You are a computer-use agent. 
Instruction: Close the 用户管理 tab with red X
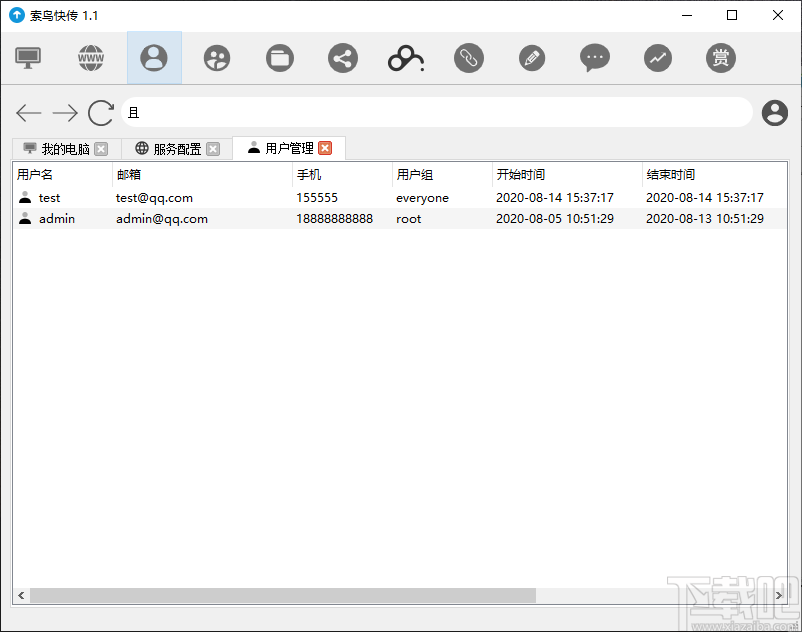[325, 148]
